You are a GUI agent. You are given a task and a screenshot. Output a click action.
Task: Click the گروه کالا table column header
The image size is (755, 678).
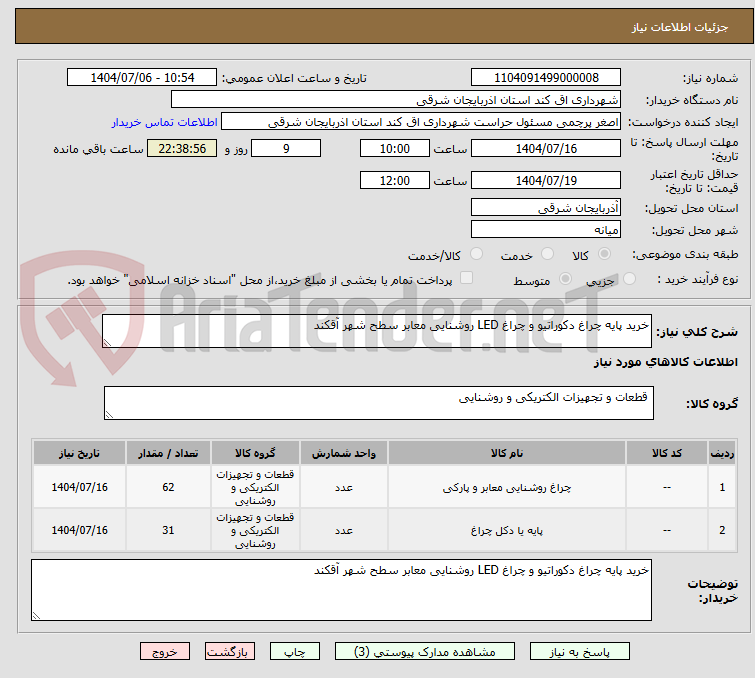[255, 453]
